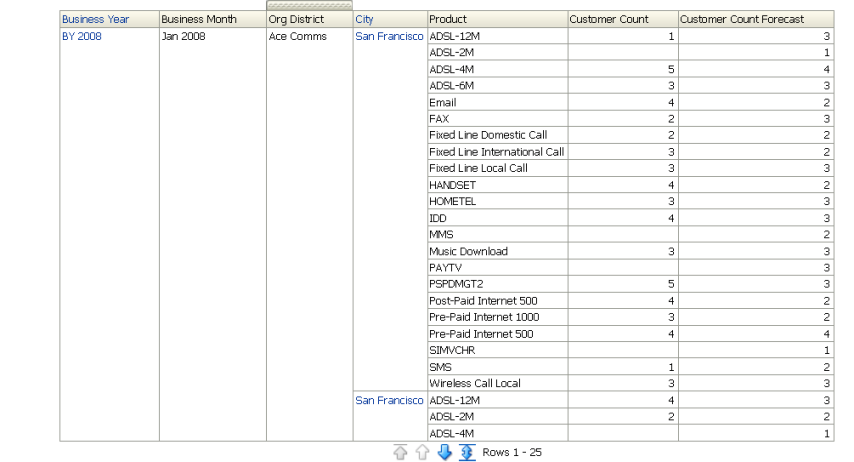Click the Fixed Line International Call product cell
Screen dimensions: 854x462
pos(496,152)
